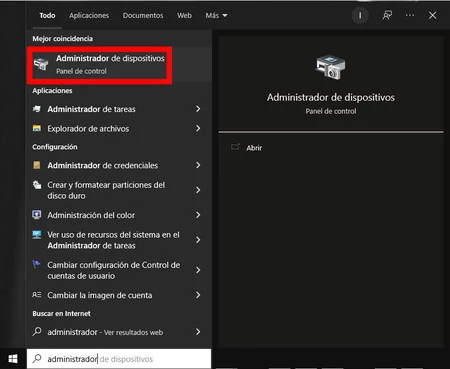Click the Device Manager icon in best match

click(x=41, y=64)
